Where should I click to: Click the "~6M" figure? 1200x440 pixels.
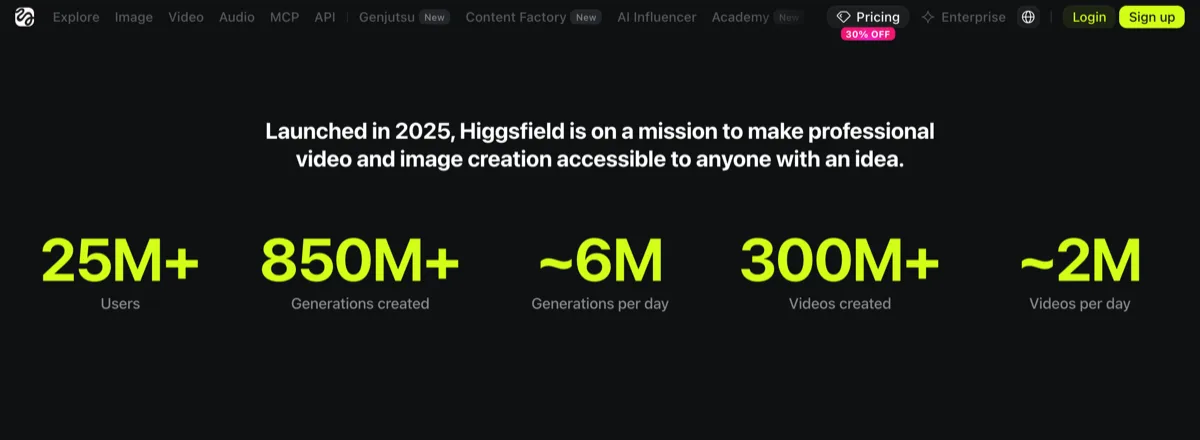tap(600, 261)
